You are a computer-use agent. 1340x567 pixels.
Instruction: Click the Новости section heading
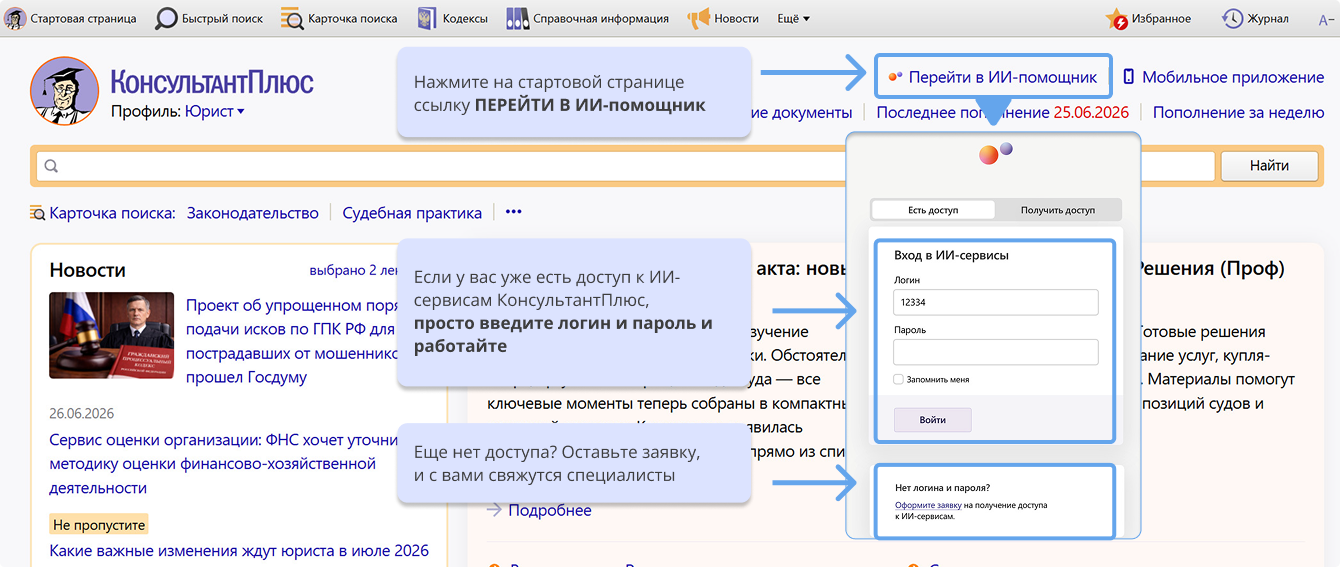88,270
